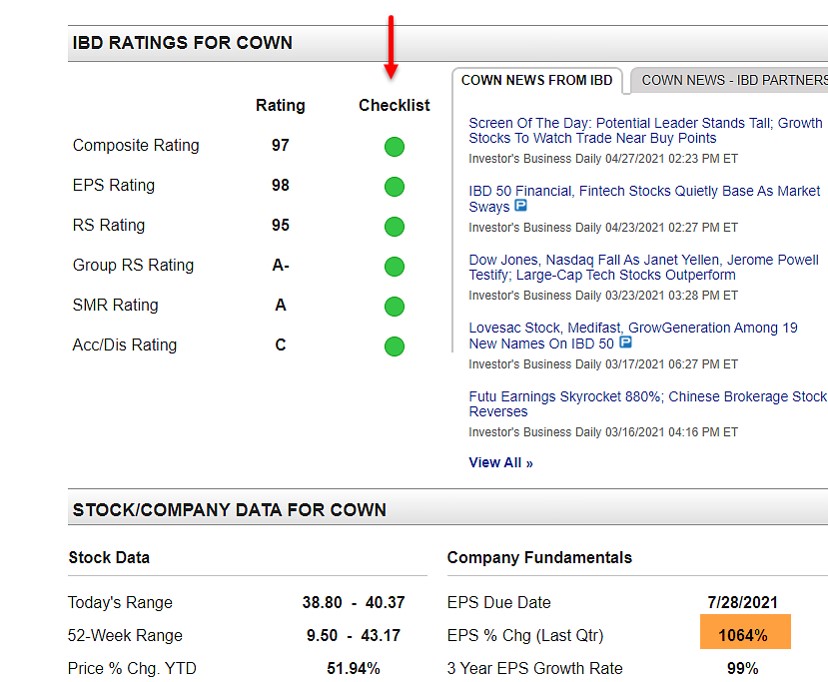
Task: Click View All news link
Action: (x=500, y=463)
